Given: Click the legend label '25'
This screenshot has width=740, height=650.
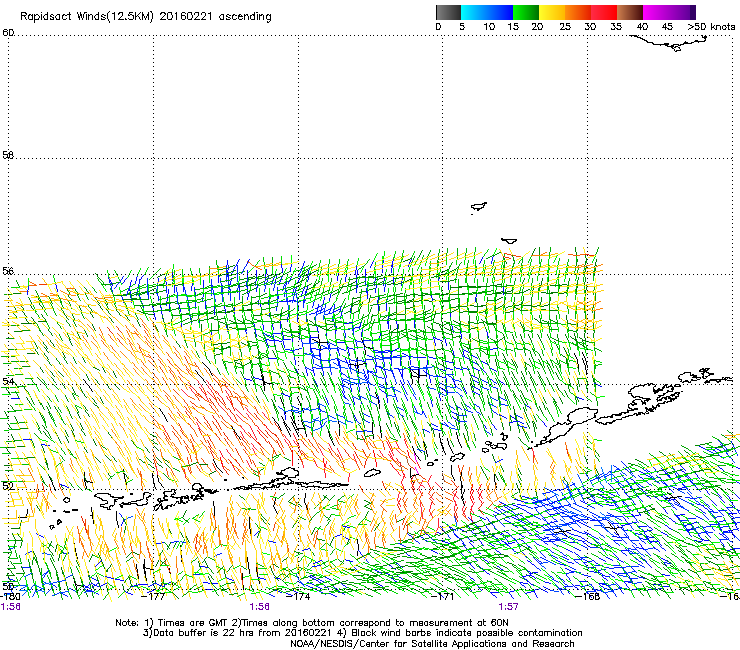Looking at the screenshot, I should tap(565, 27).
